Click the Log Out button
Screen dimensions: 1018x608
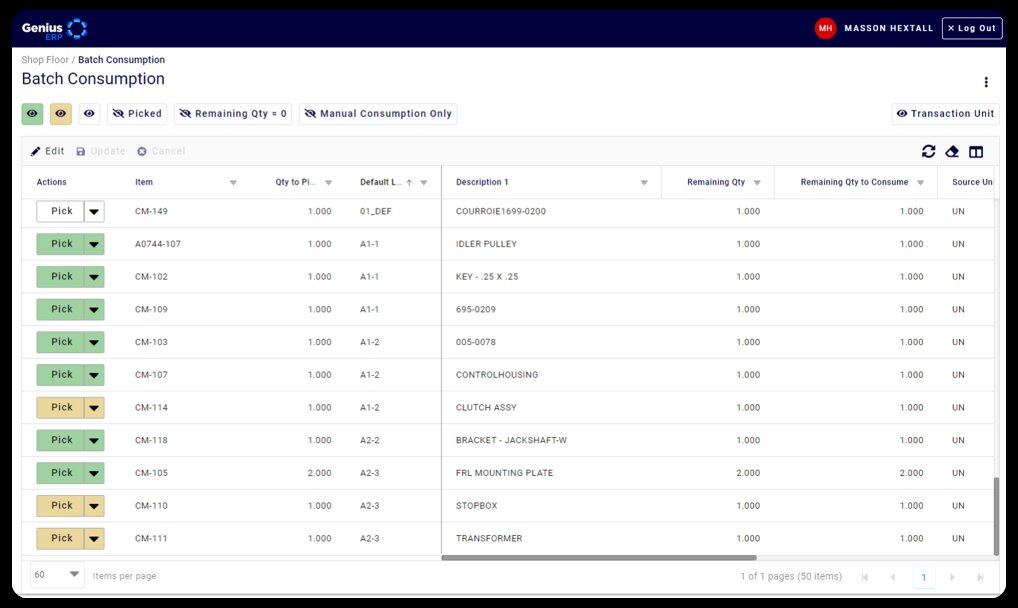coord(971,28)
